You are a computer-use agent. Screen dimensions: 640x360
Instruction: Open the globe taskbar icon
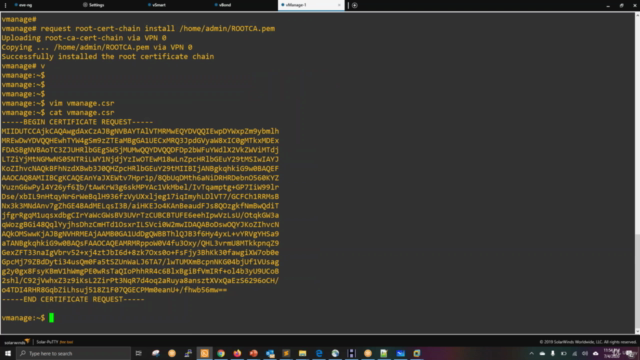coord(335,353)
